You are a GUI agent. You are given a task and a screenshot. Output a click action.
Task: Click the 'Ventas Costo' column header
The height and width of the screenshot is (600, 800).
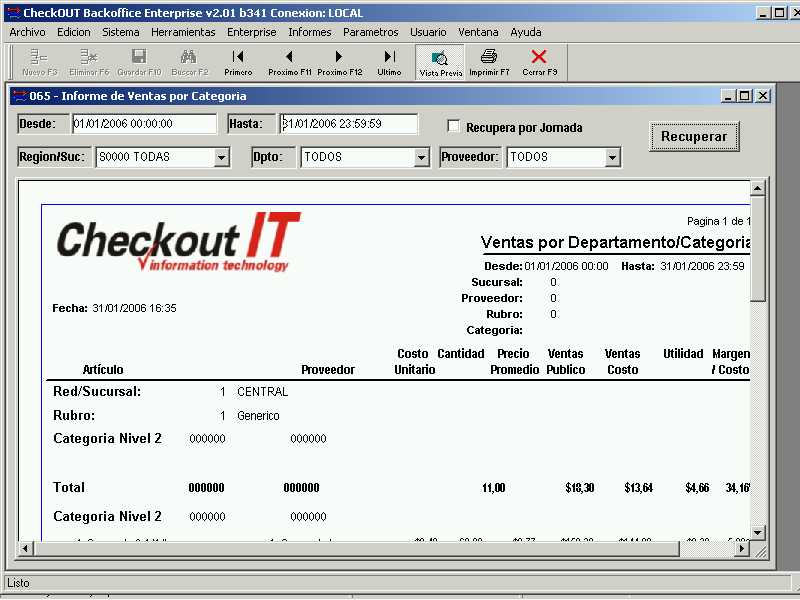pyautogui.click(x=622, y=362)
